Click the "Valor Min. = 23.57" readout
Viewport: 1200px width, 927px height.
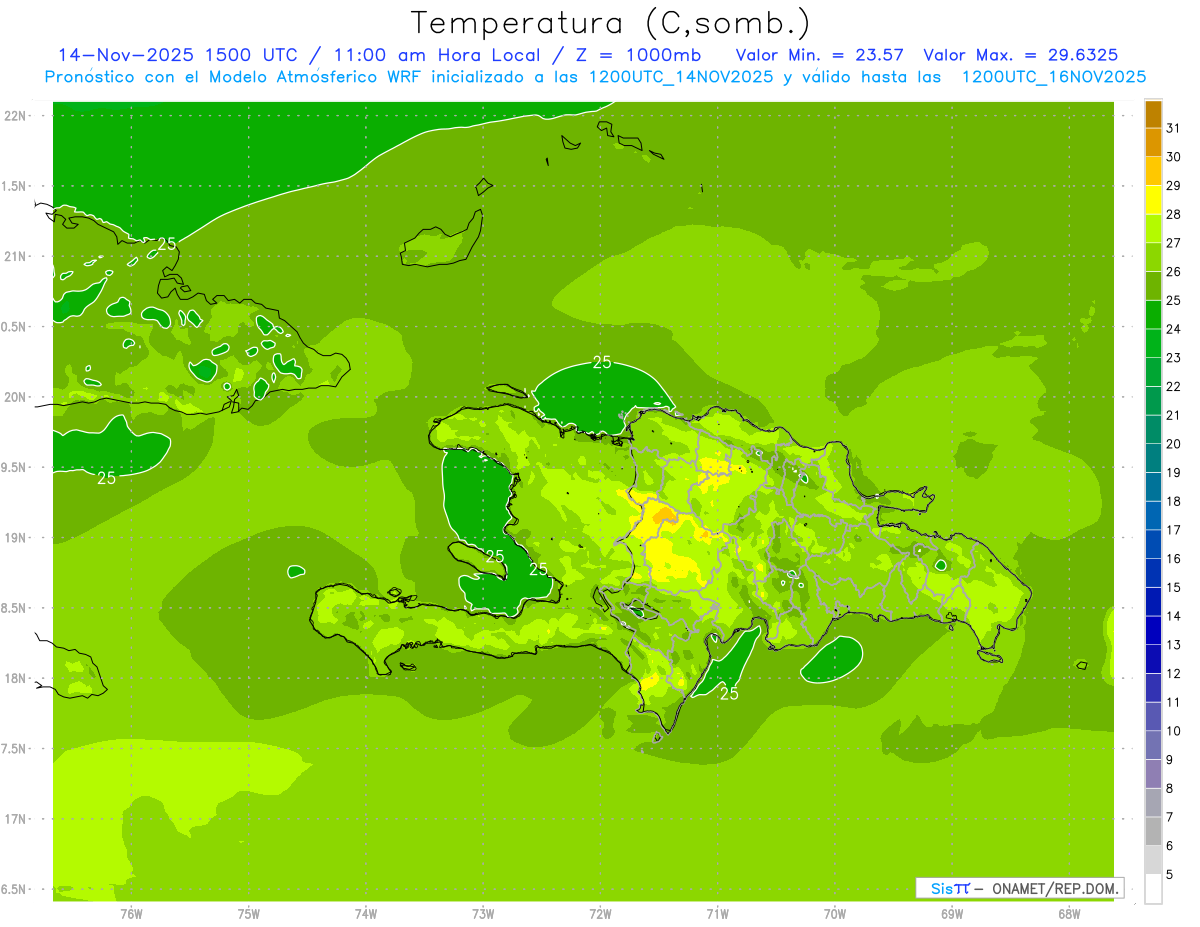click(820, 54)
